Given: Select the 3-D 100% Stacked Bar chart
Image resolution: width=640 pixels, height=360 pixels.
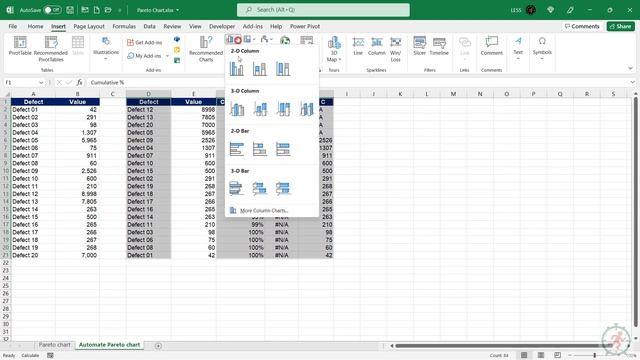Looking at the screenshot, I should click(x=283, y=188).
